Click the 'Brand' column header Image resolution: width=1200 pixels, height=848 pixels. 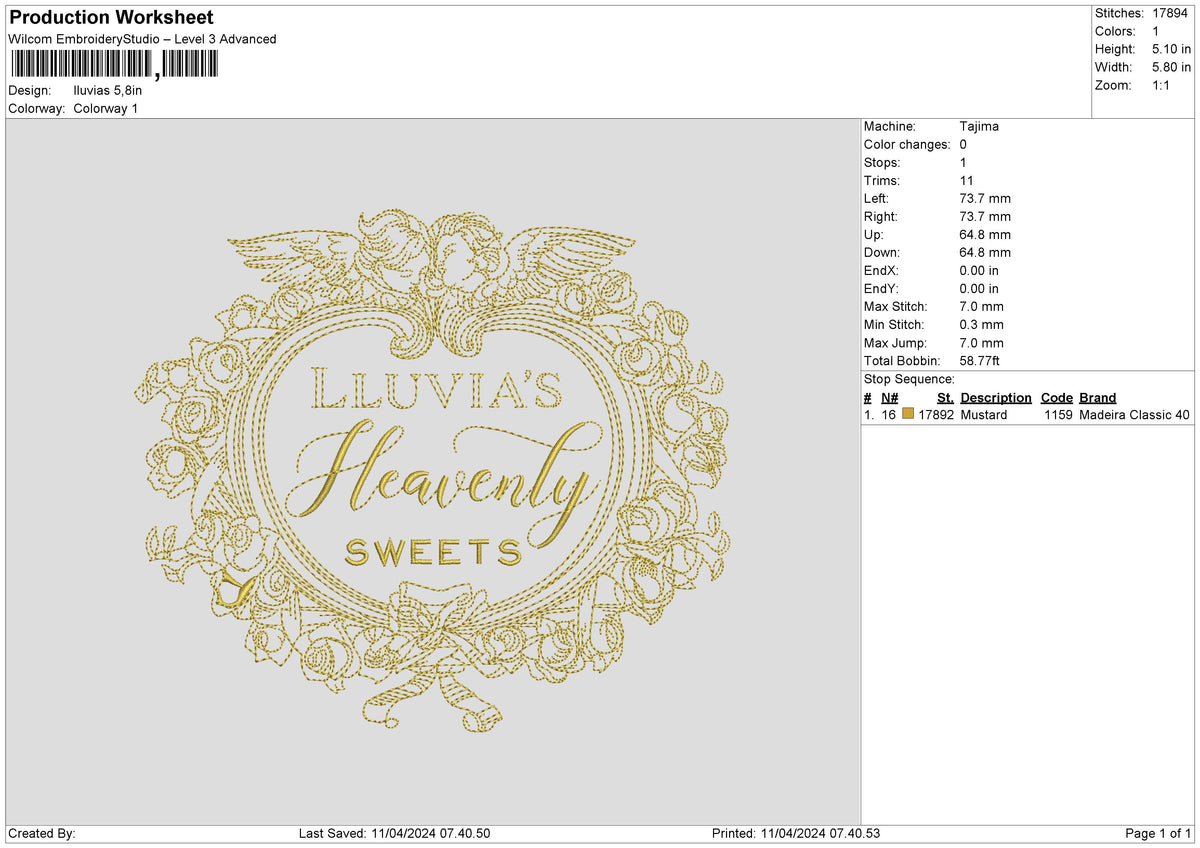pyautogui.click(x=1098, y=397)
